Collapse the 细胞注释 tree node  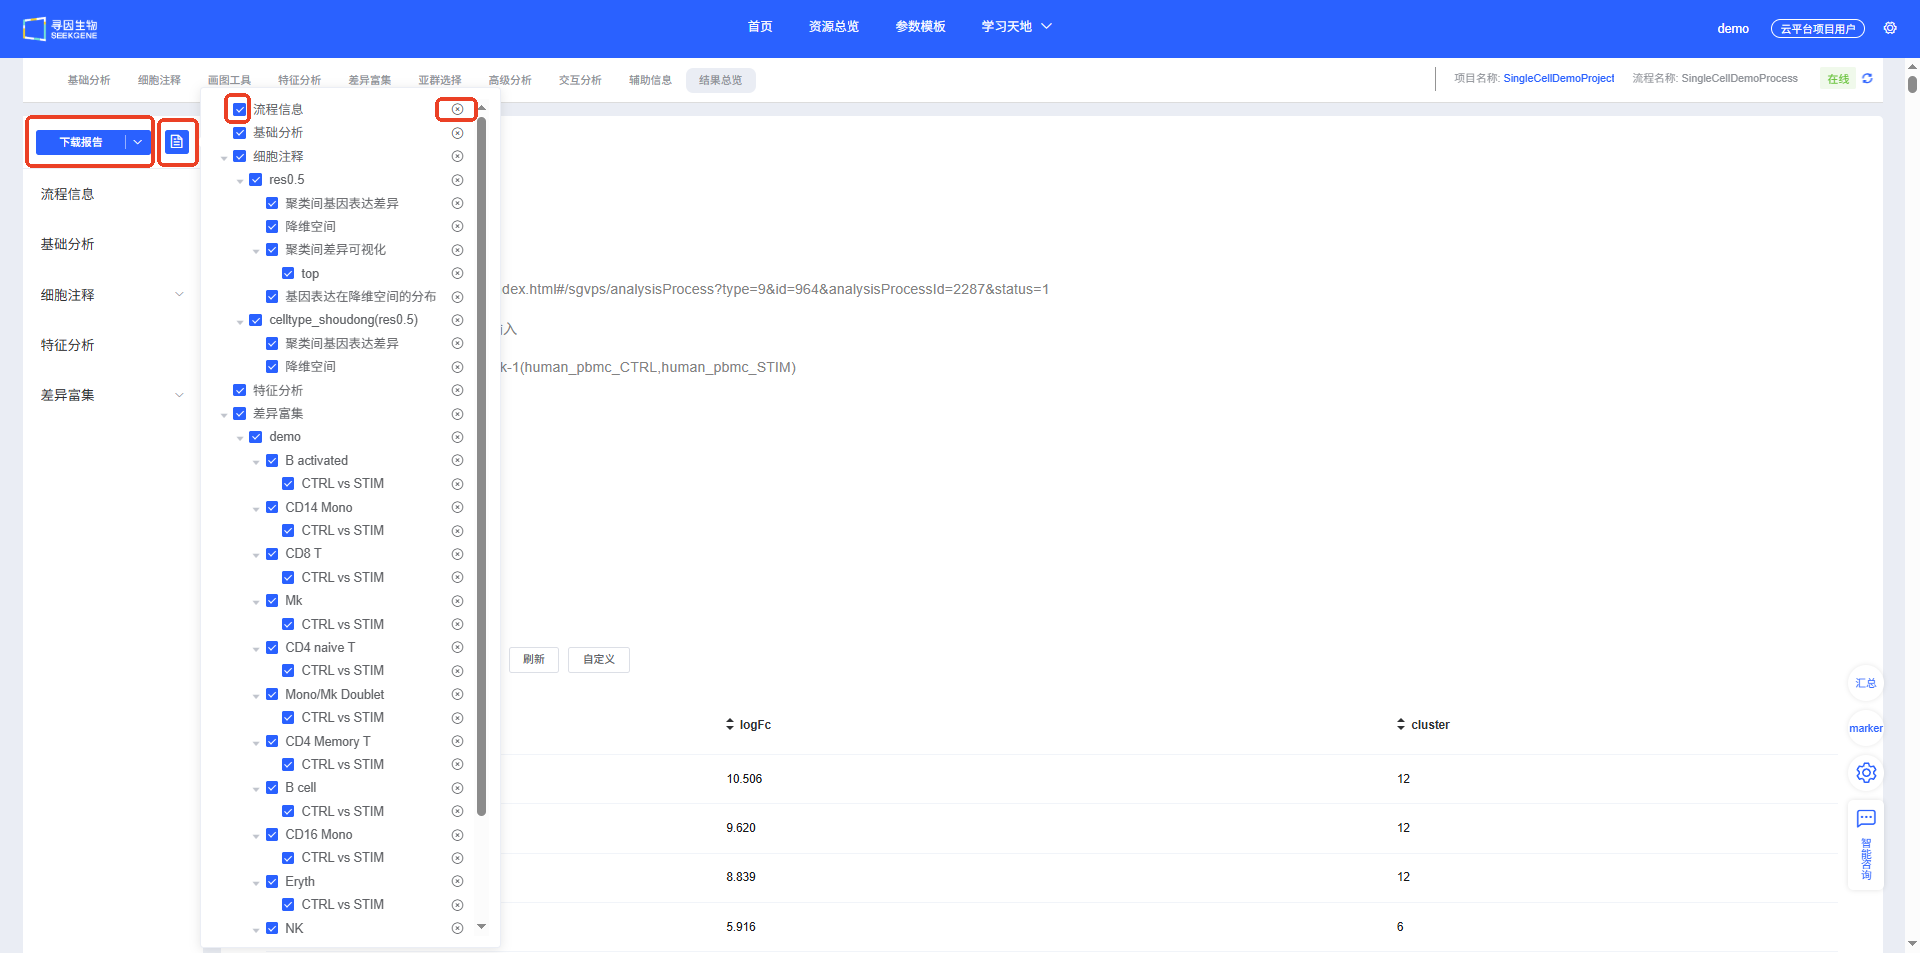224,158
